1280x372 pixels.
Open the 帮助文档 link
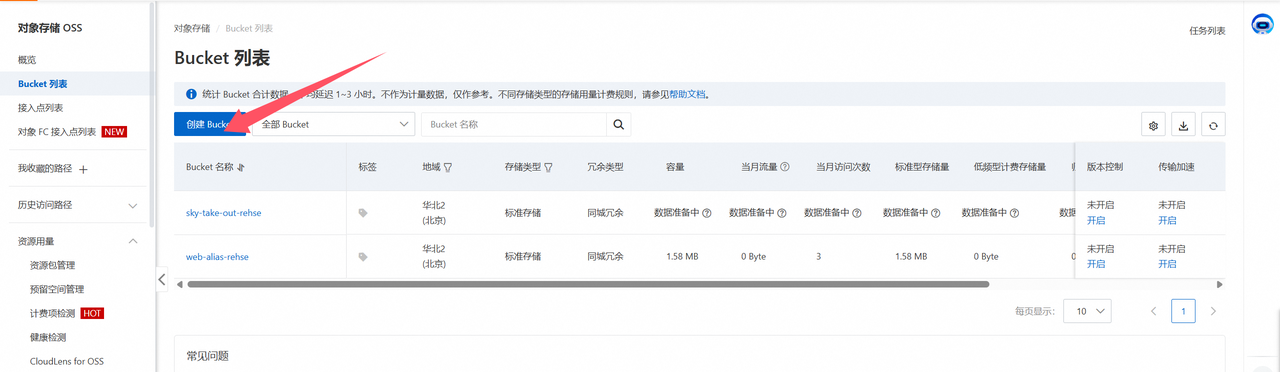pos(688,94)
